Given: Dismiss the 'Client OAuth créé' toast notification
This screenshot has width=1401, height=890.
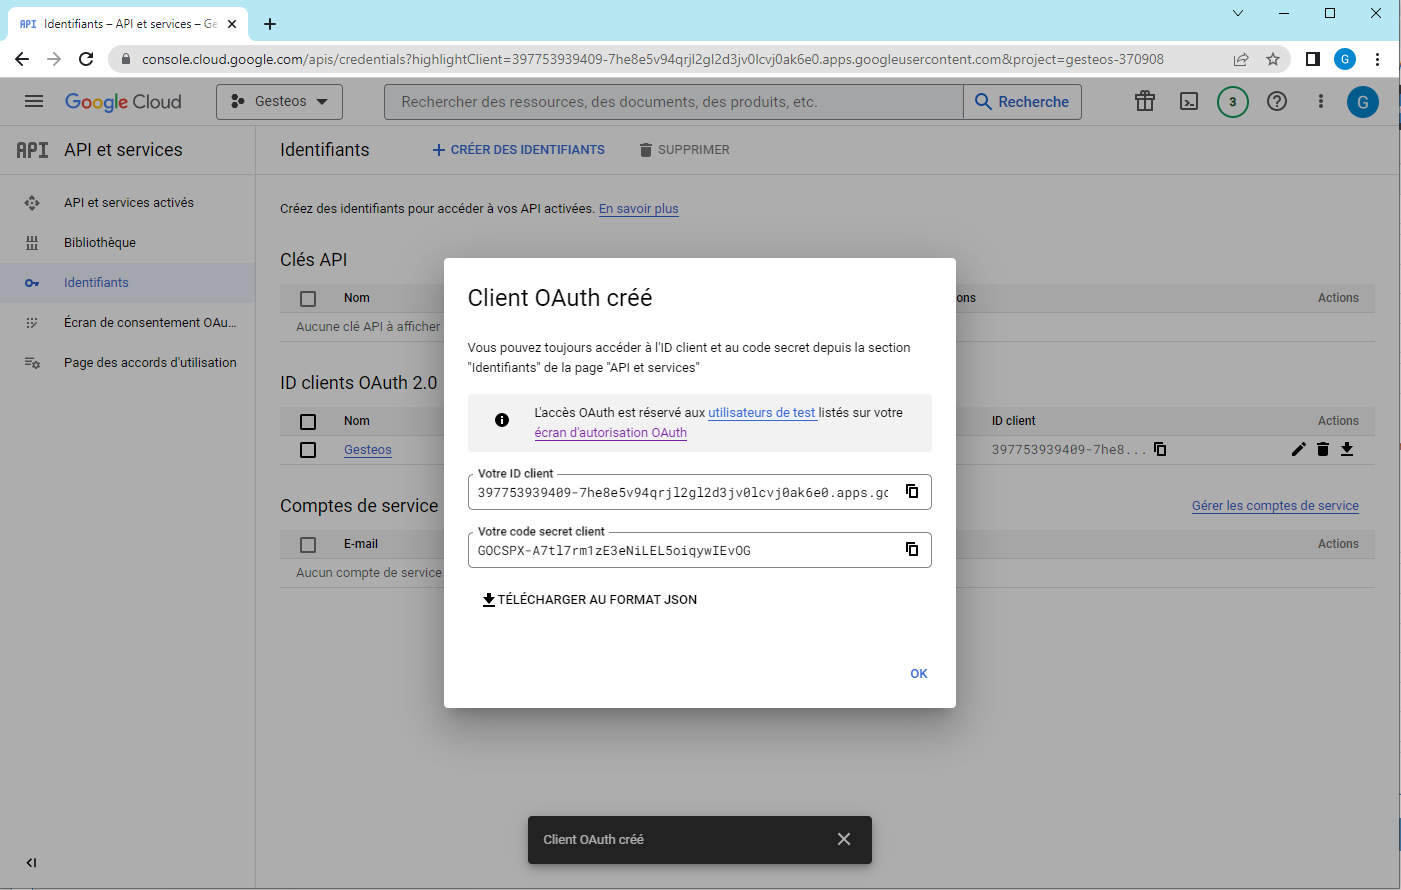Looking at the screenshot, I should coord(843,839).
